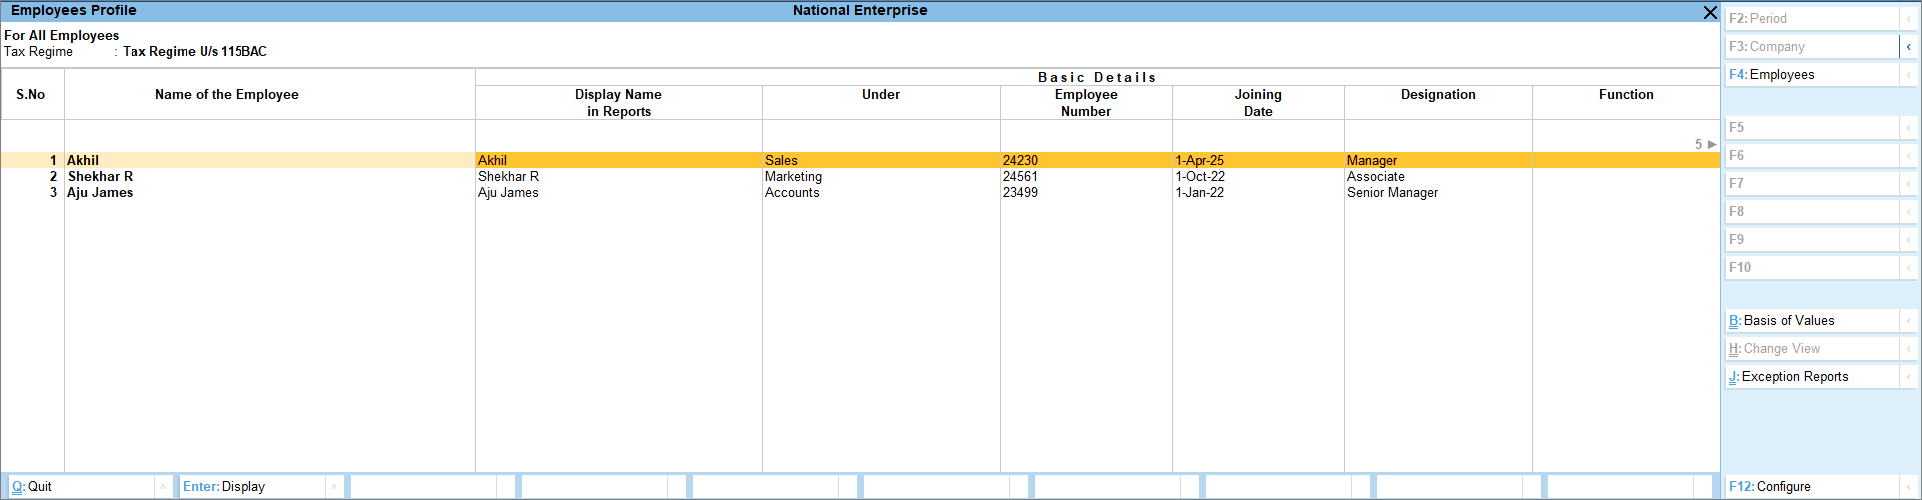Expand the chevron beside H: Change View

click(x=1908, y=349)
